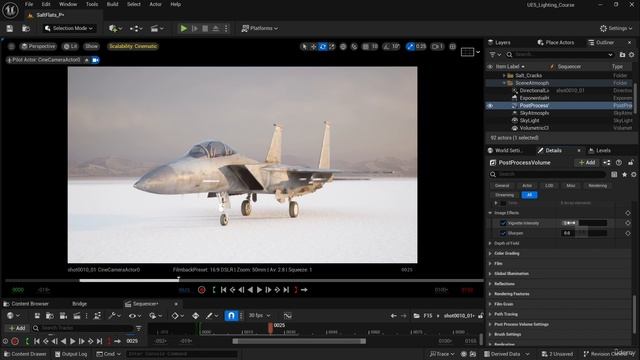Select the Scale gizmo tool in viewport
Image resolution: width=640 pixels, height=360 pixels.
click(x=332, y=47)
